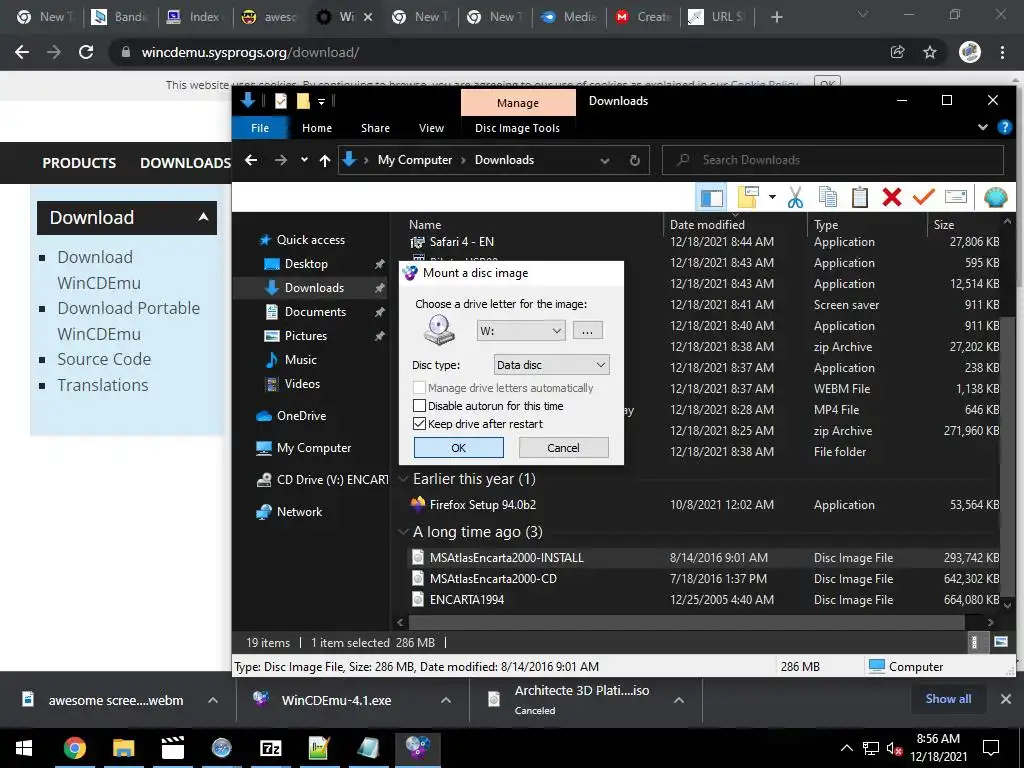Viewport: 1024px width, 768px height.
Task: Expand the address bar history dropdown
Action: click(x=605, y=160)
